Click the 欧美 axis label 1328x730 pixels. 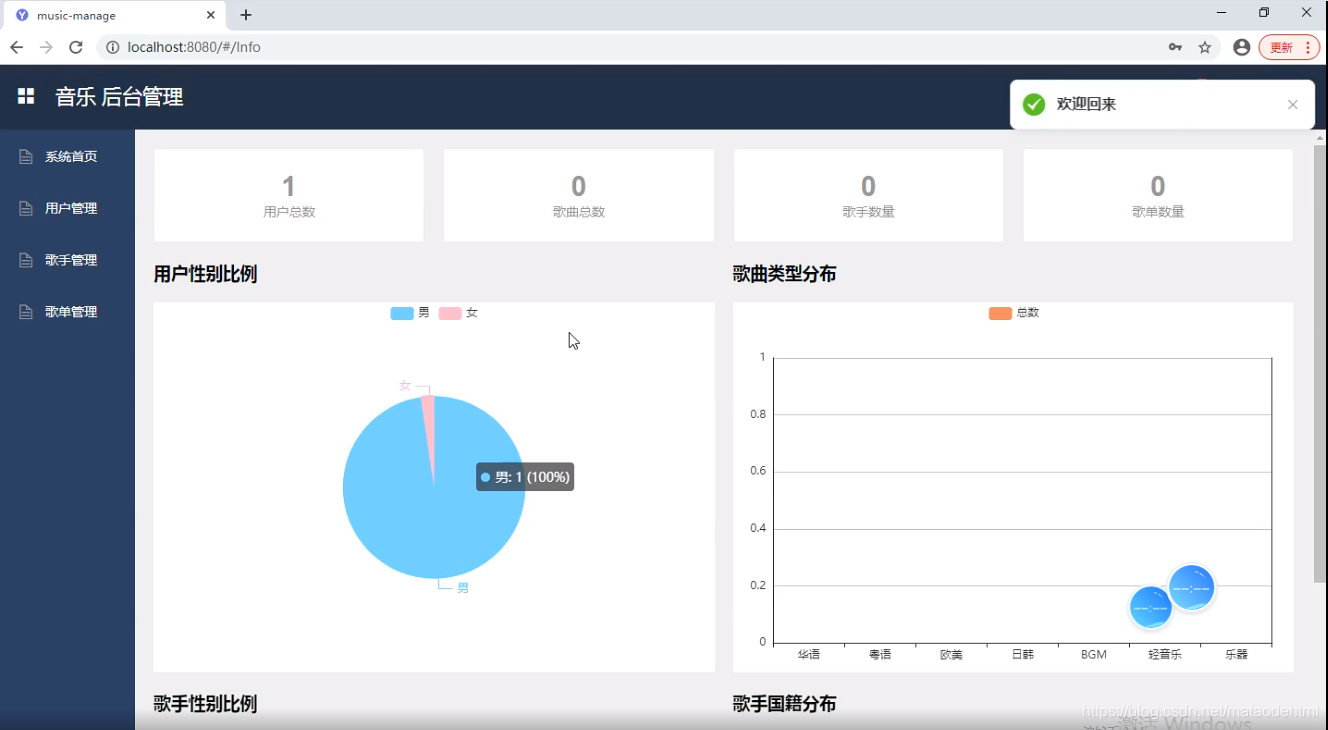click(x=951, y=655)
